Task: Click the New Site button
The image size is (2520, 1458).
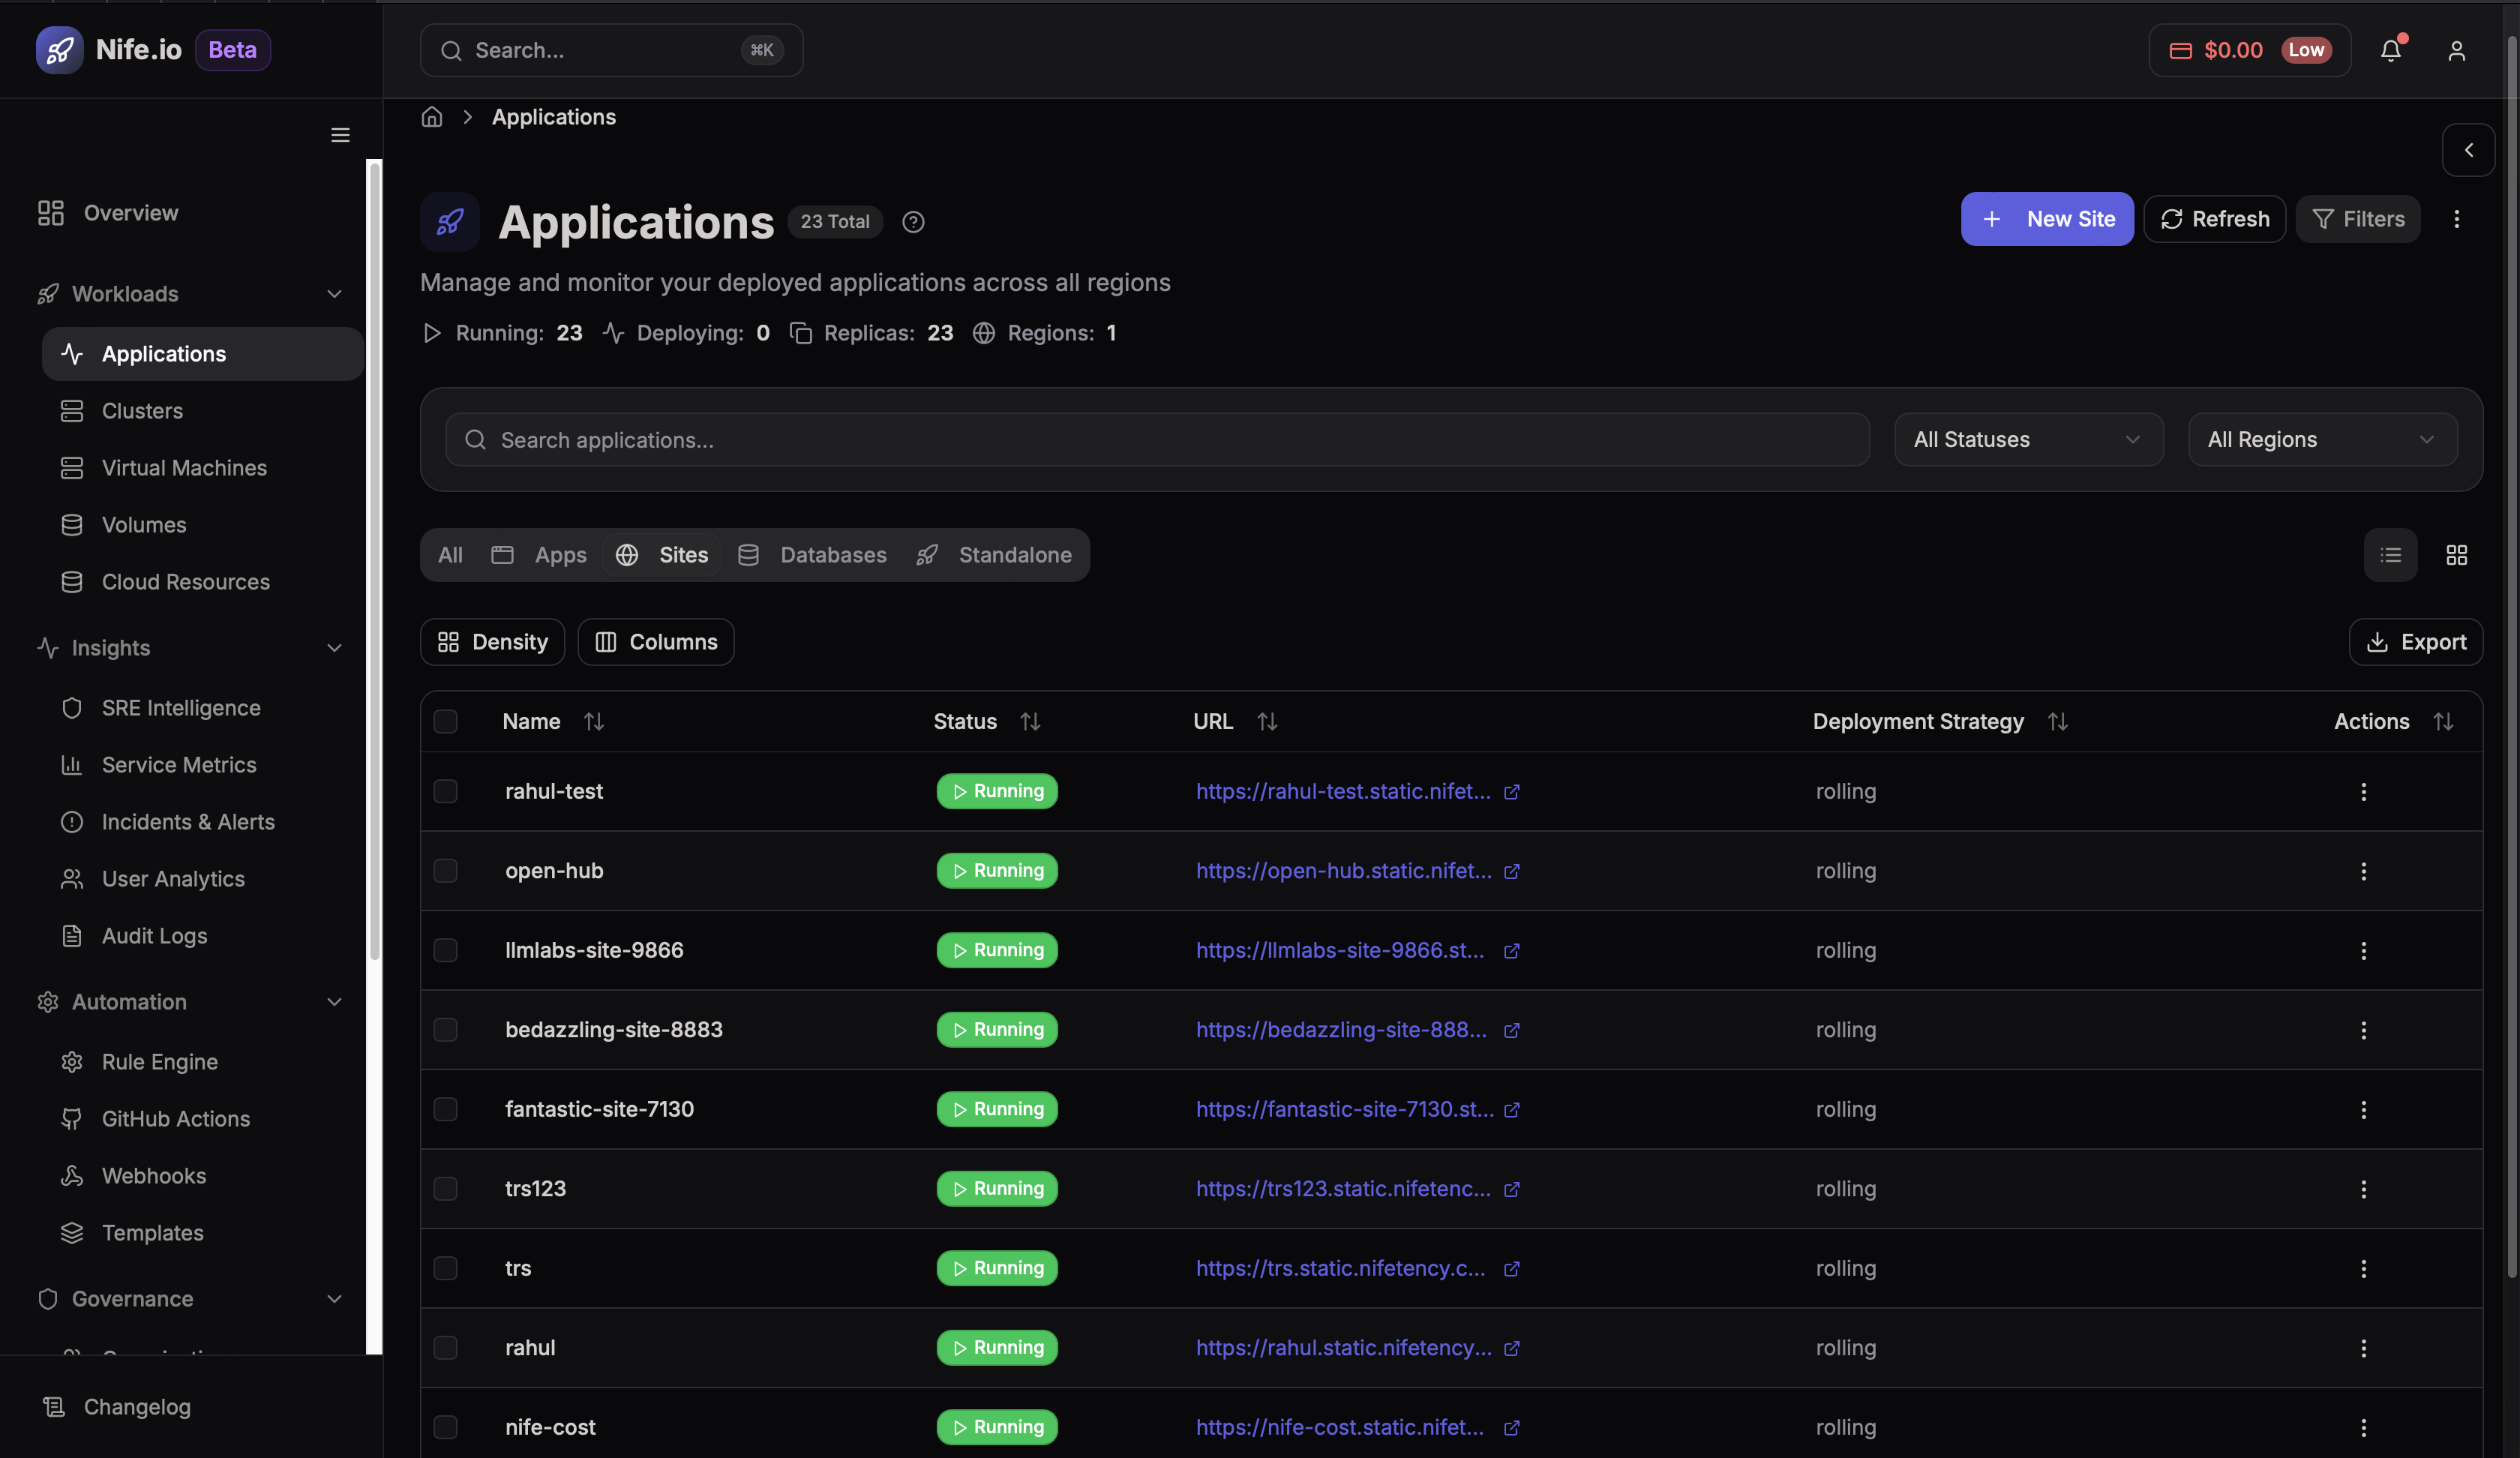Action: pyautogui.click(x=2047, y=219)
